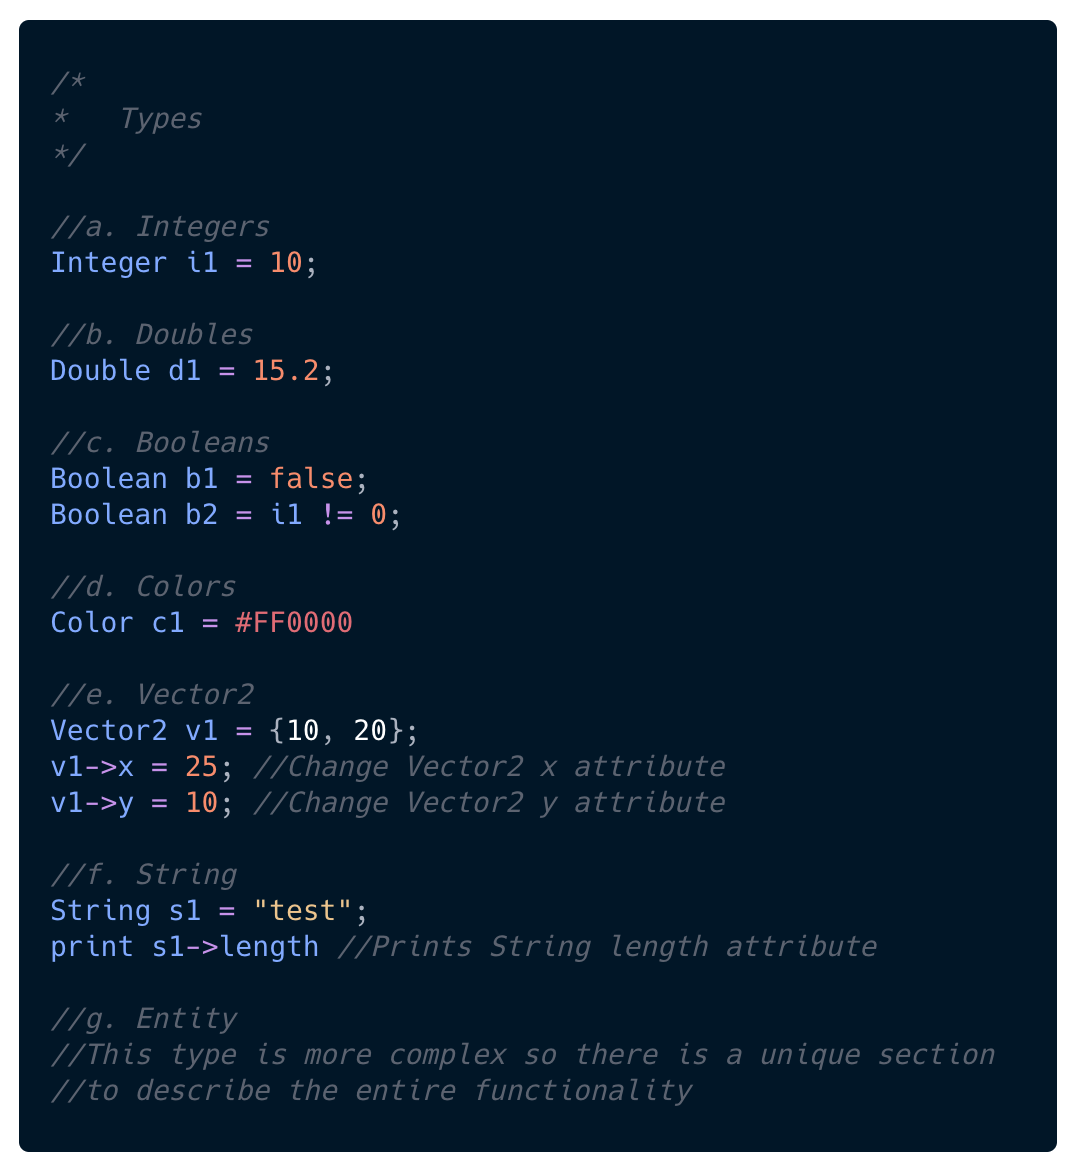Click the 'Types' header comment
Screen dimensions: 1074x1172
(161, 119)
